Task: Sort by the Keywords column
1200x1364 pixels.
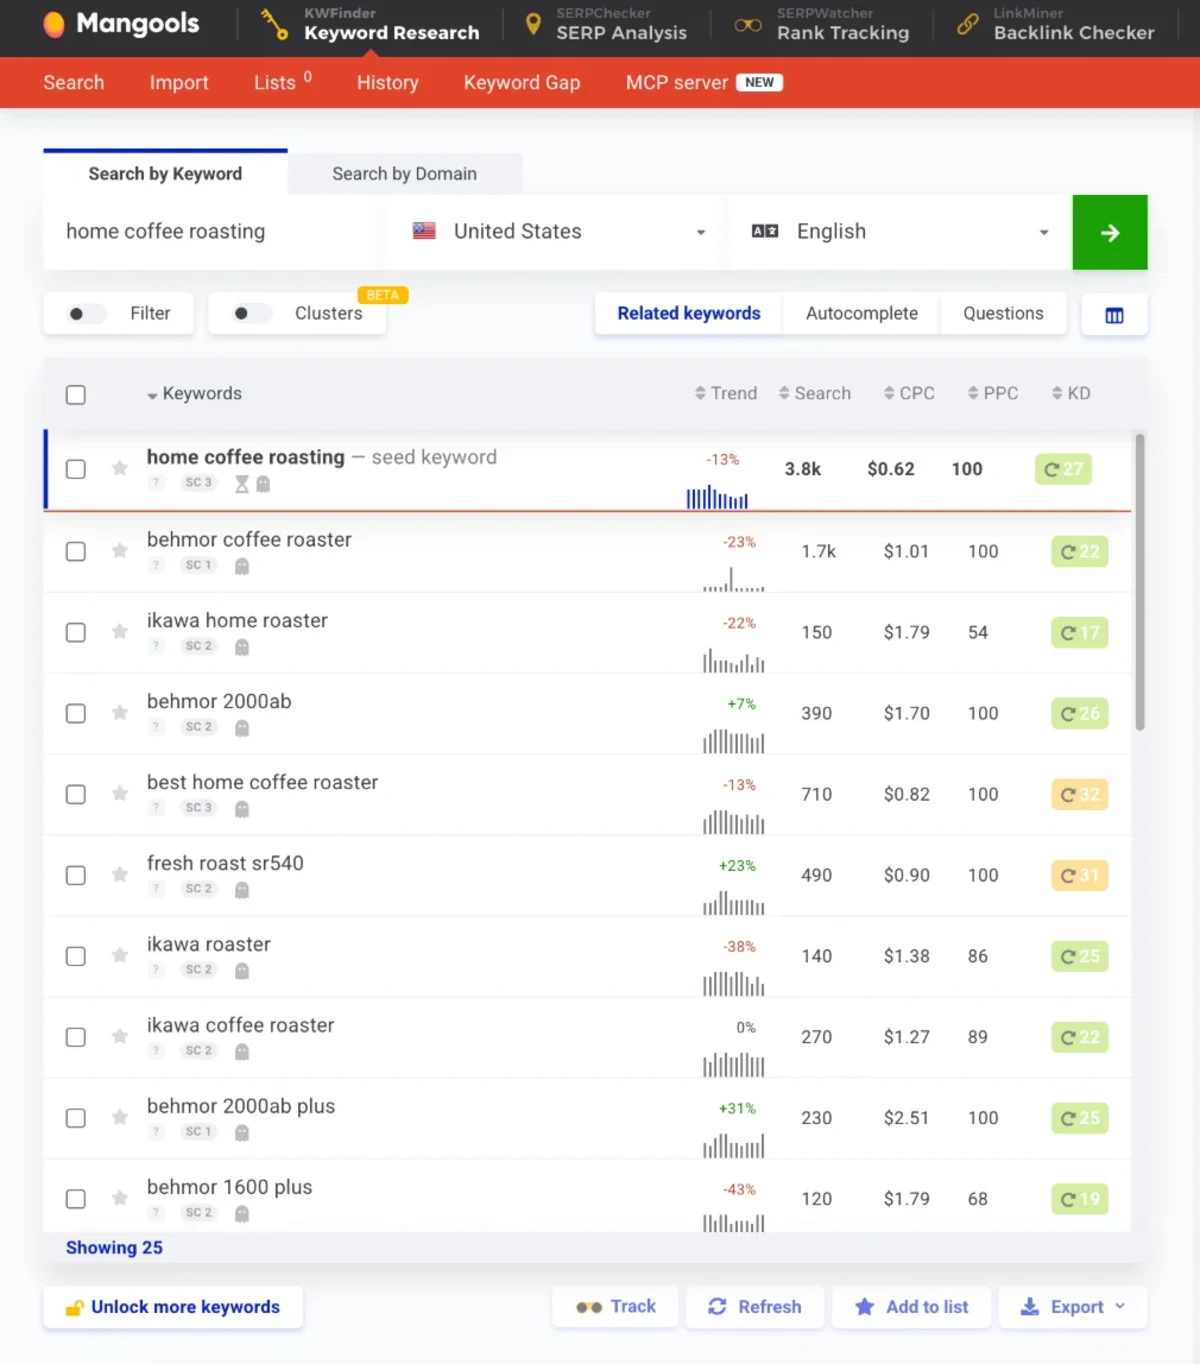Action: (x=194, y=394)
